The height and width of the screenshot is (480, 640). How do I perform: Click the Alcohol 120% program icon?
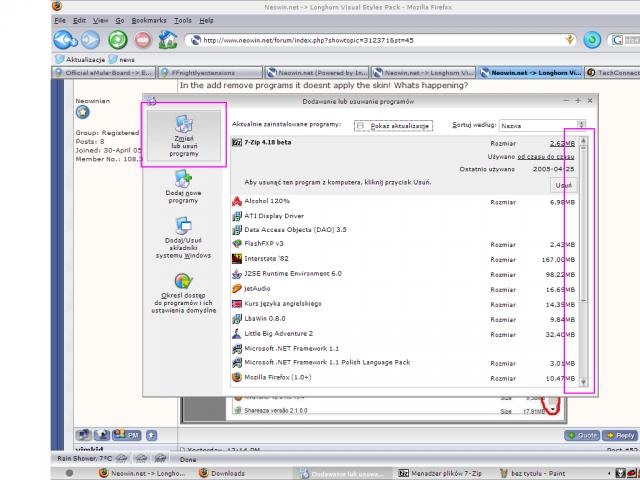pos(237,201)
